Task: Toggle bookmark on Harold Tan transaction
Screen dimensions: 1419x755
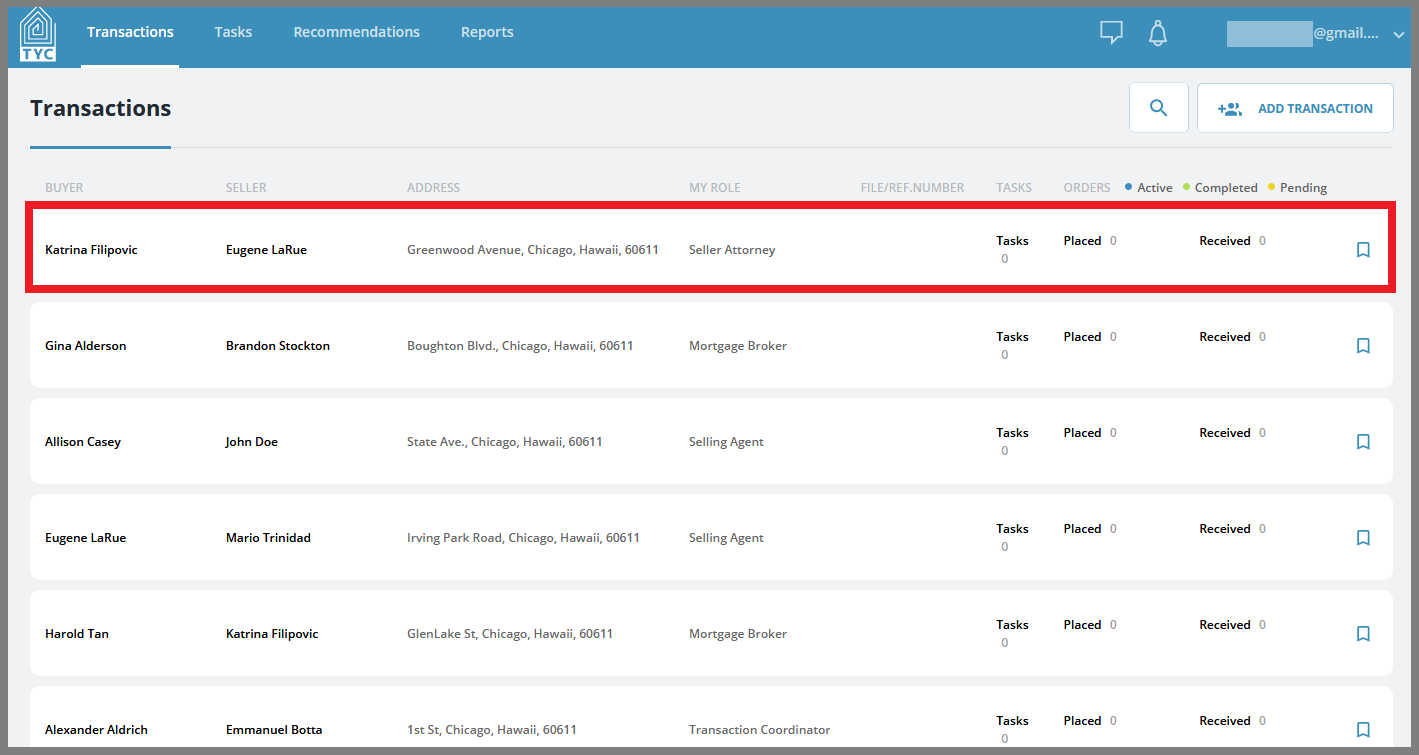Action: click(x=1363, y=634)
